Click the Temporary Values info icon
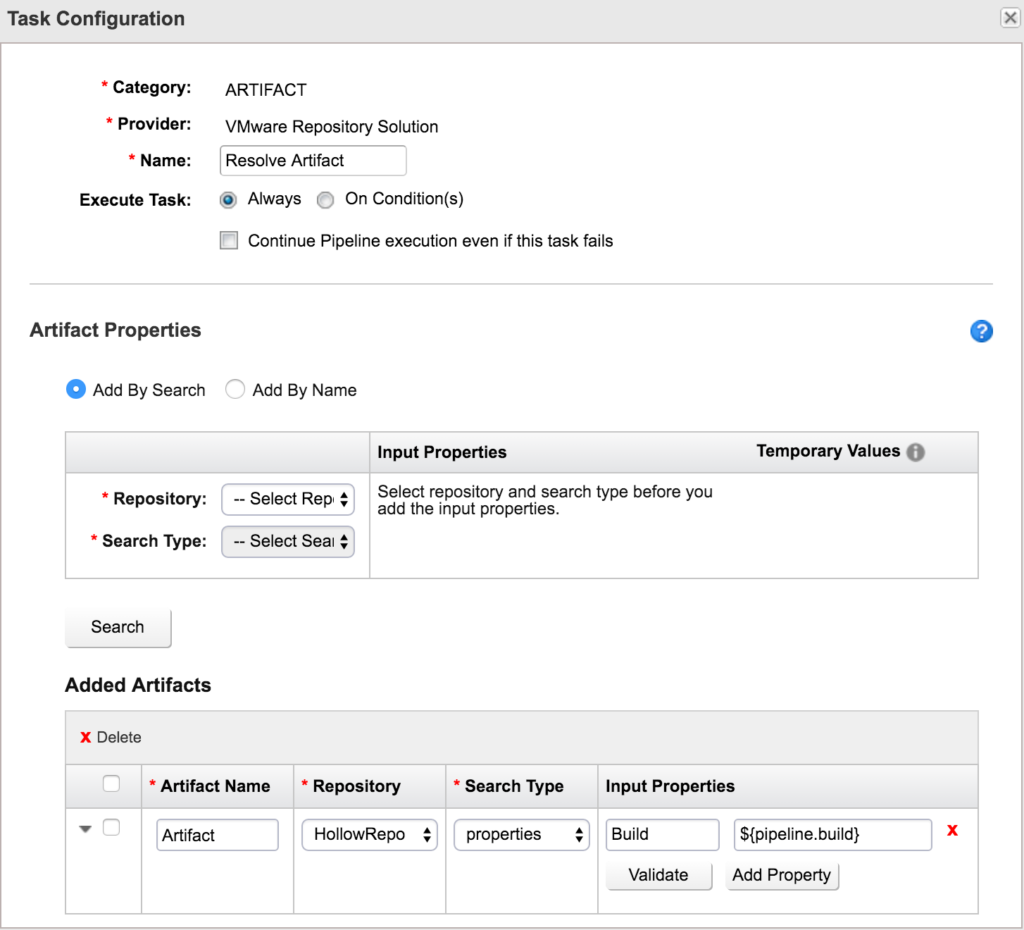The width and height of the screenshot is (1024, 930). coord(915,452)
